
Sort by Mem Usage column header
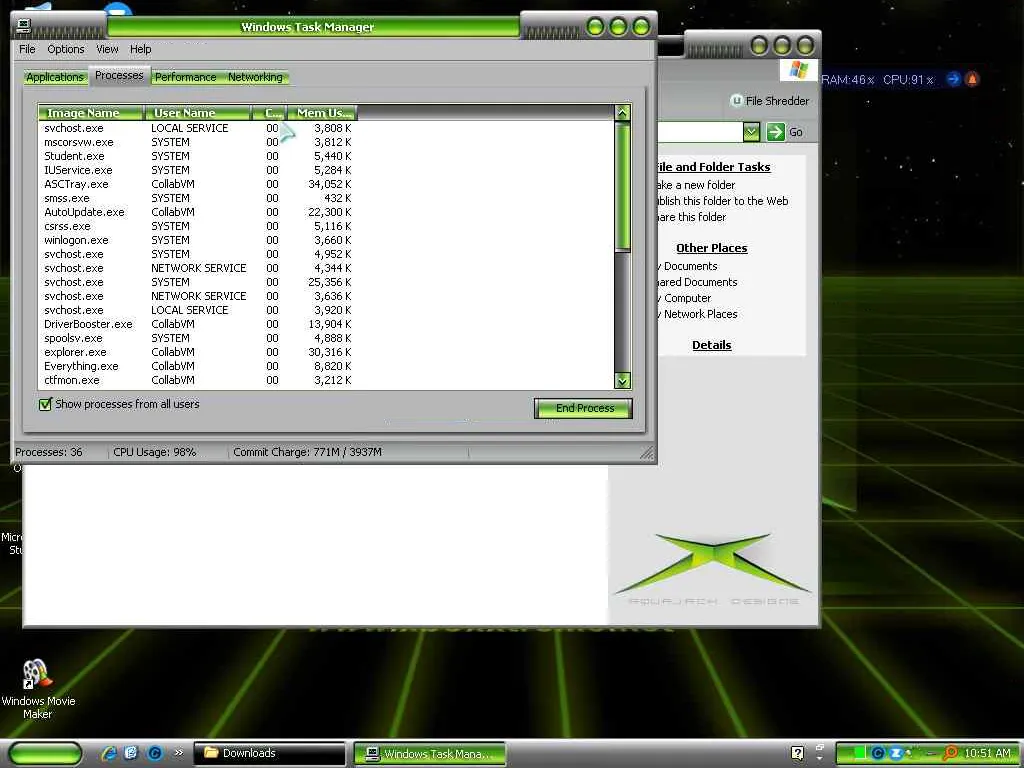point(323,113)
